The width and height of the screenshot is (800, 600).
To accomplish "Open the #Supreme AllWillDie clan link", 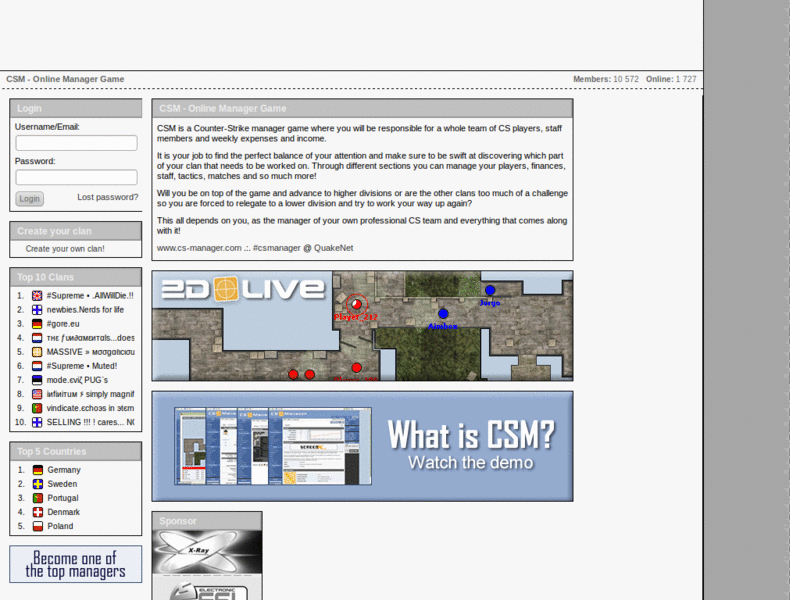I will [90, 295].
